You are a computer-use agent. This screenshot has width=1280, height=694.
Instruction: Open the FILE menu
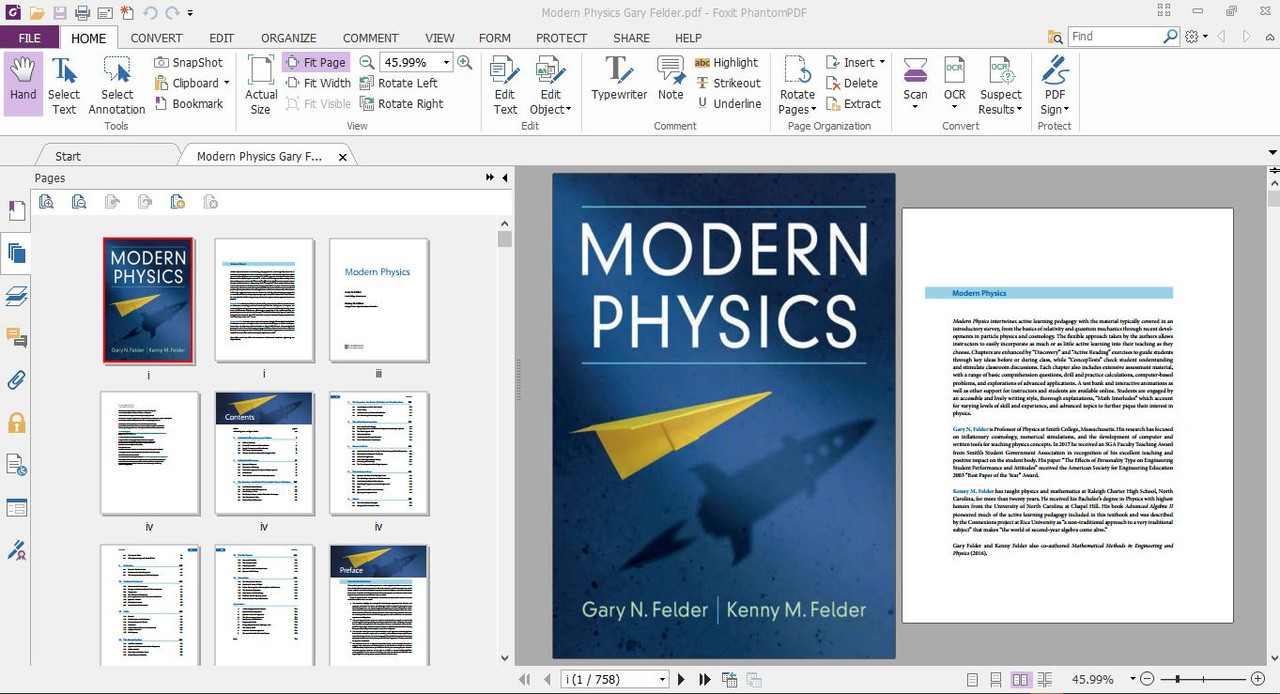click(29, 38)
